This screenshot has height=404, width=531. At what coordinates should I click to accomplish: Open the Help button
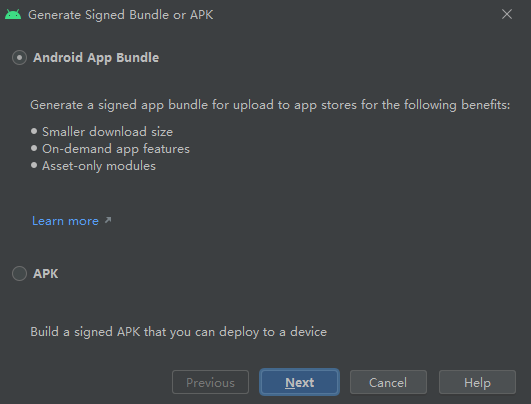477,382
